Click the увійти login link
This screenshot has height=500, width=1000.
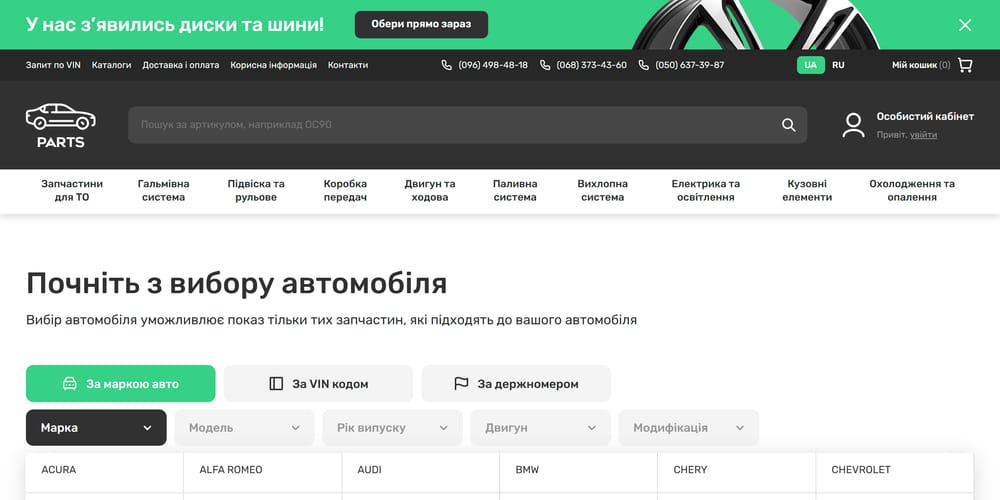923,135
